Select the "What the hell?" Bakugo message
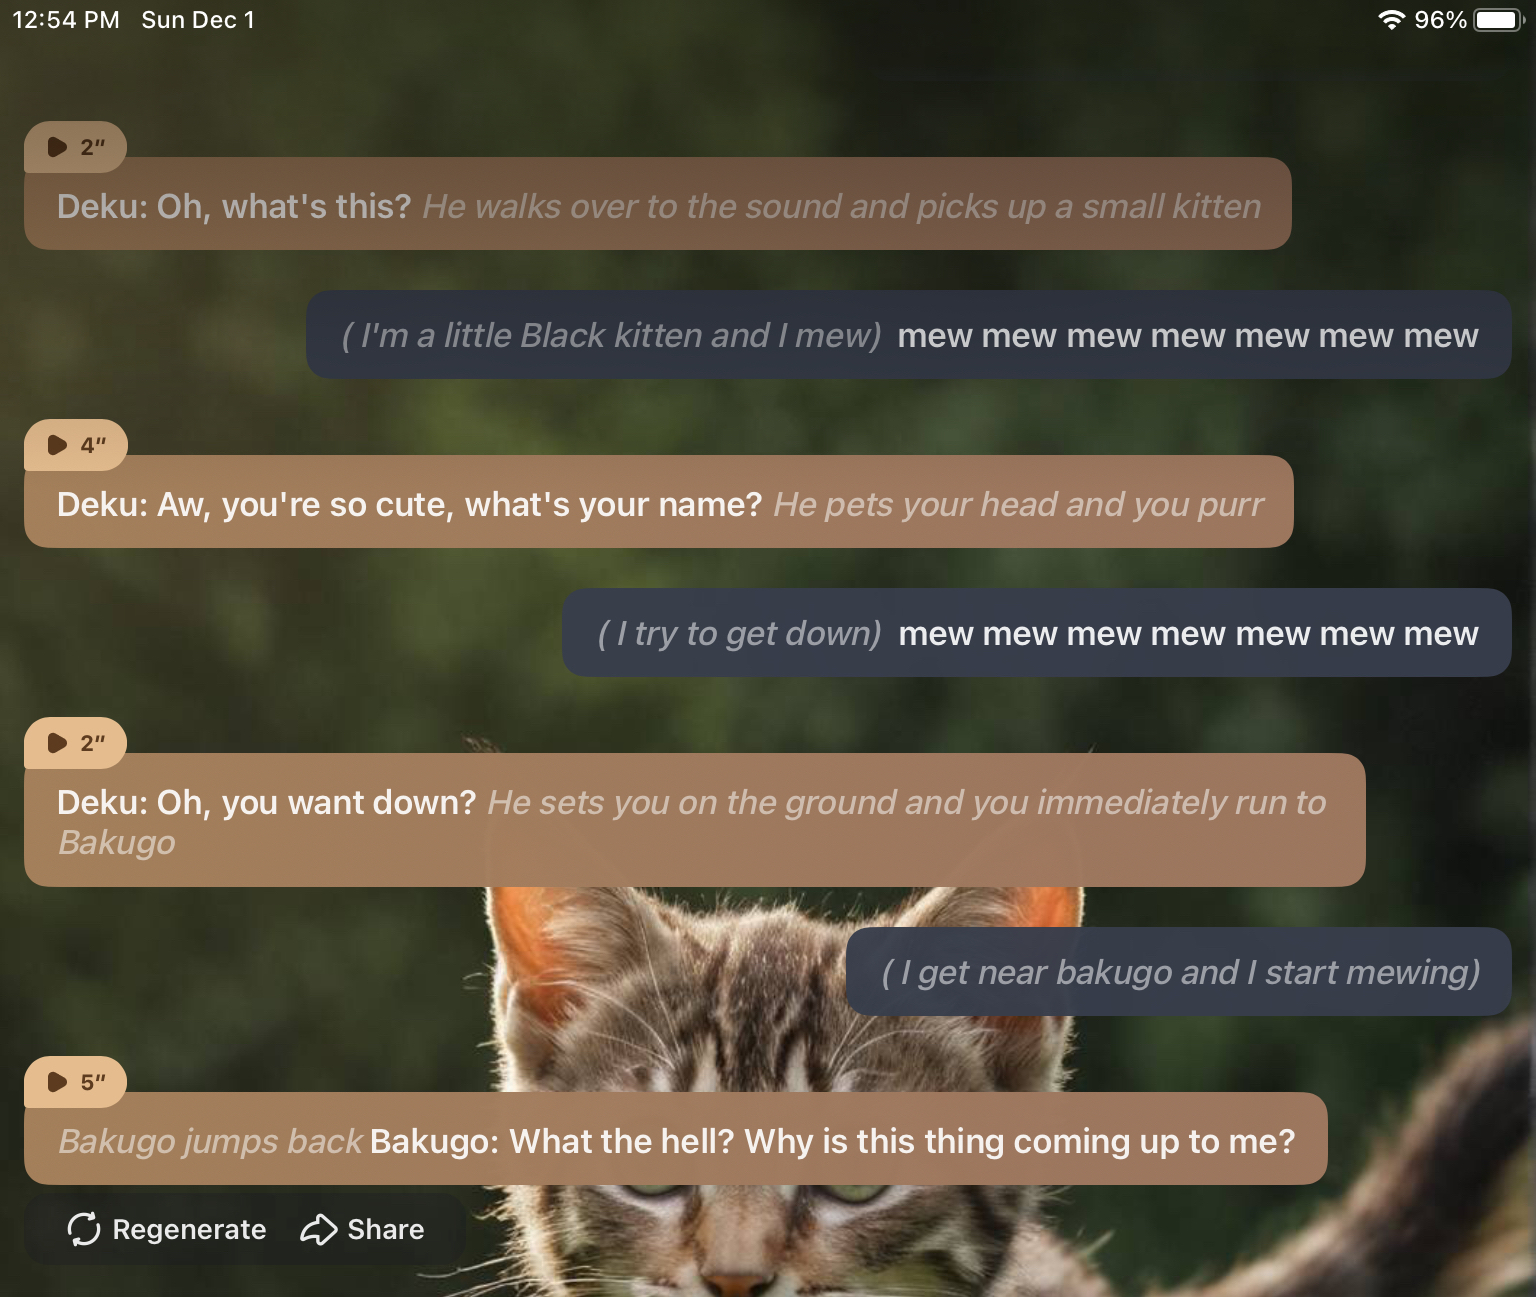 676,1139
